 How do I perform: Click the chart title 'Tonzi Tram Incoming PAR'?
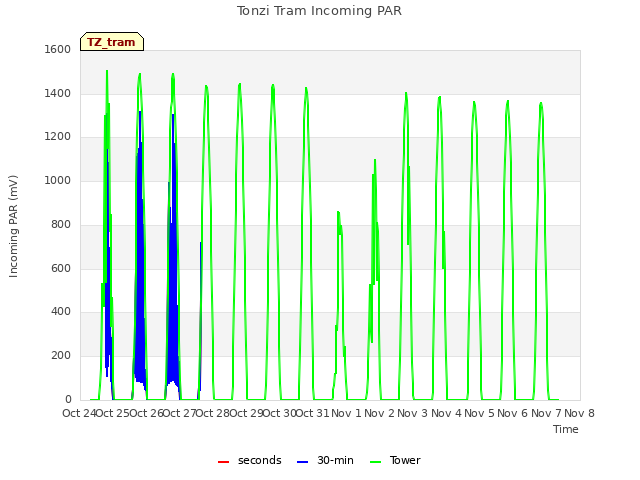coord(319,11)
